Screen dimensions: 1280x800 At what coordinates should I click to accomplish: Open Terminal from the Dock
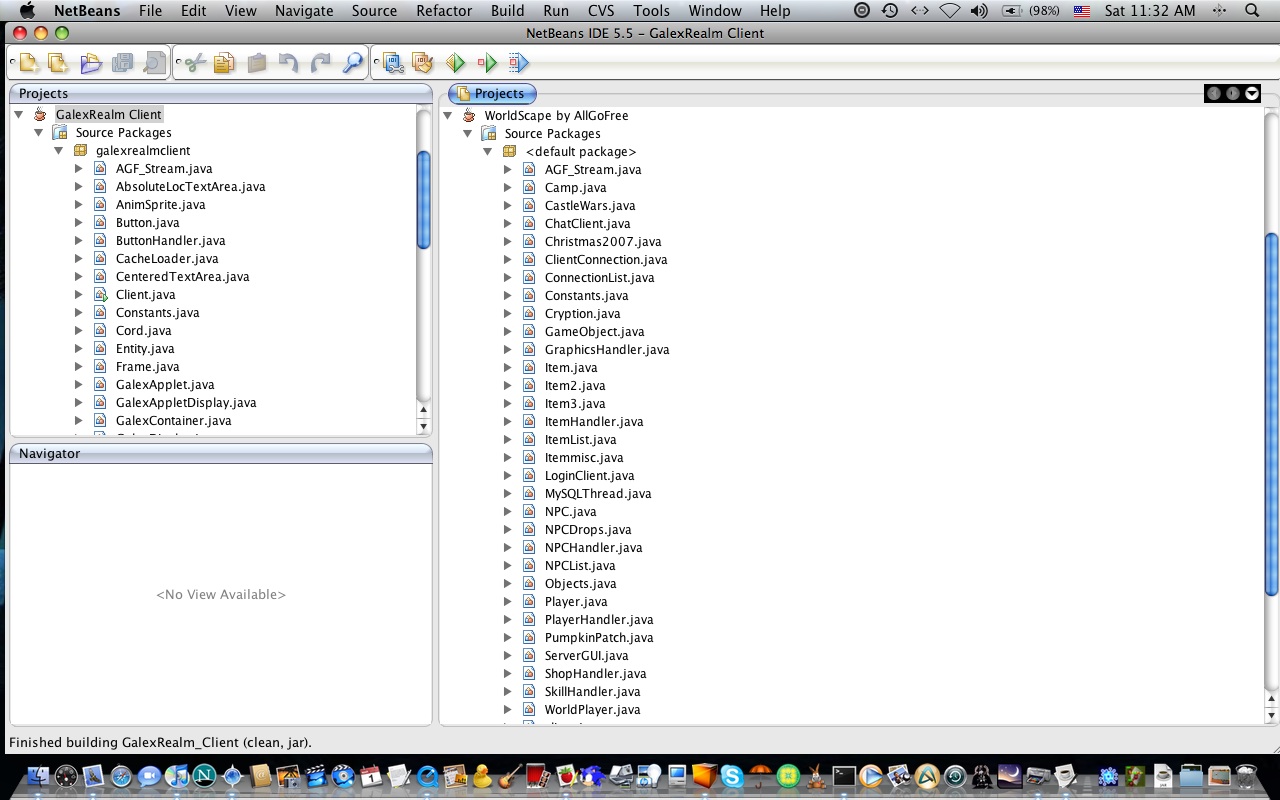coord(844,776)
